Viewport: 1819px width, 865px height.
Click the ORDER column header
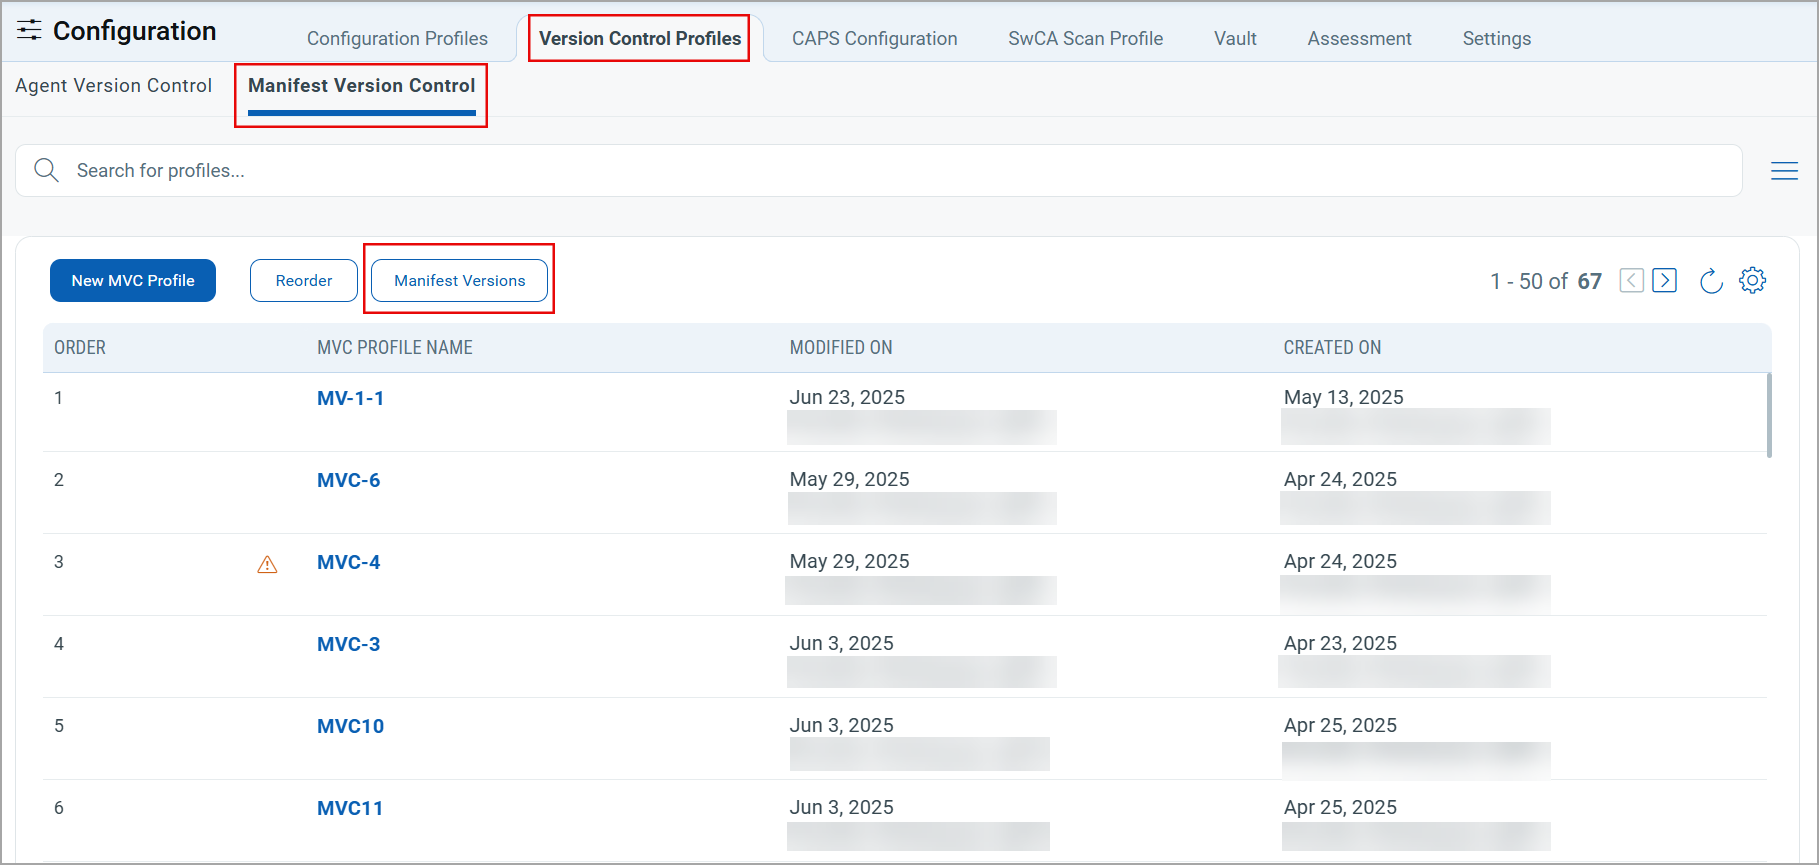coord(80,348)
